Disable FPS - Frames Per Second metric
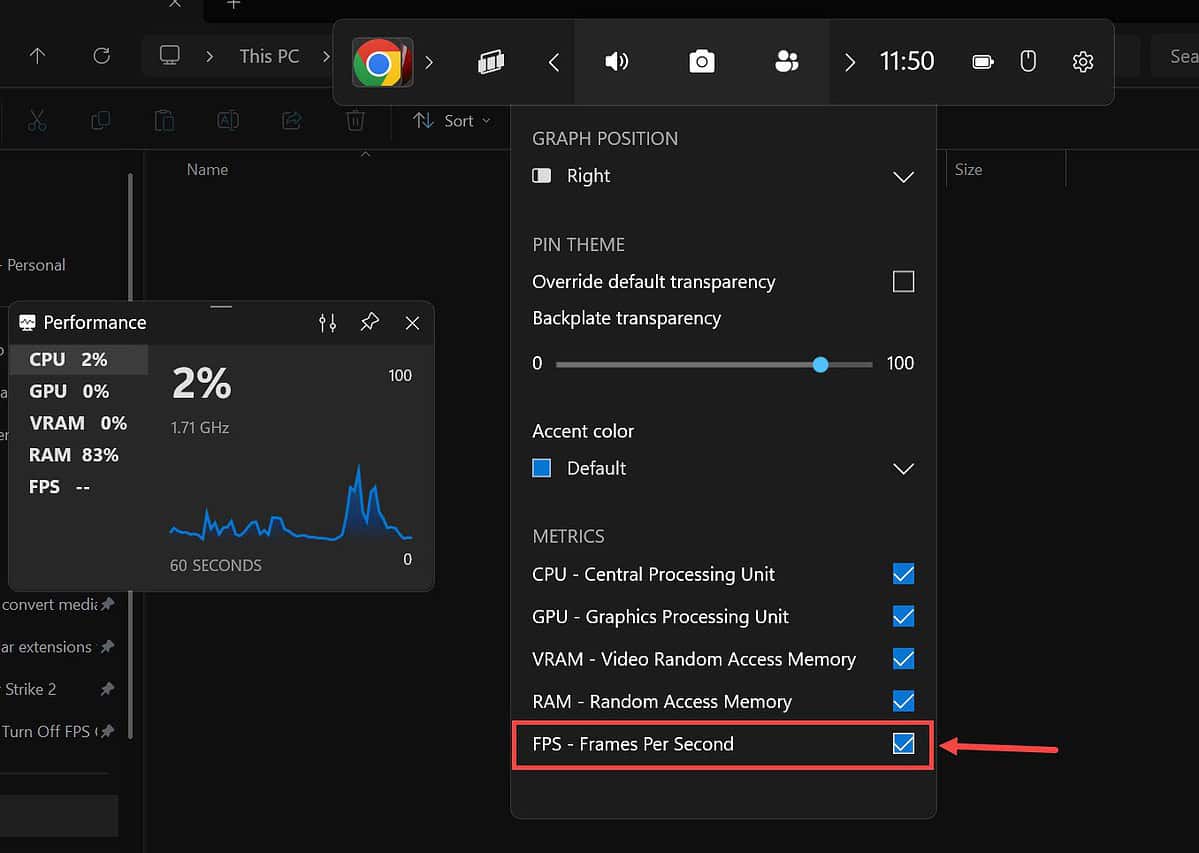The image size is (1199, 853). (903, 744)
